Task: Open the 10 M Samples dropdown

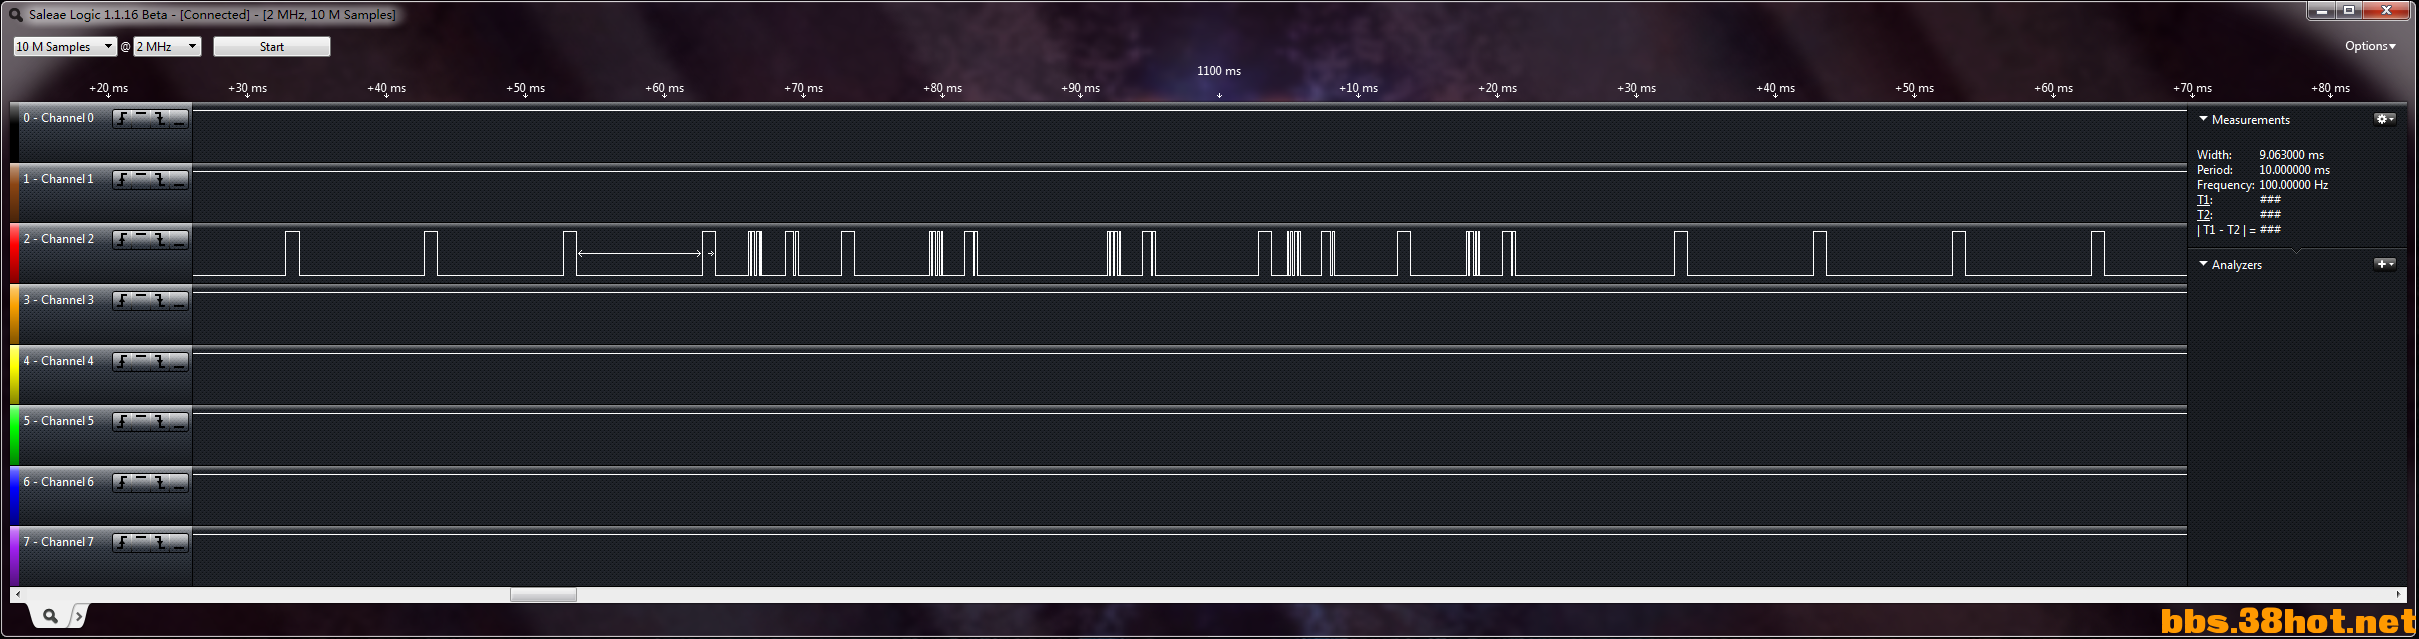Action: click(x=65, y=47)
